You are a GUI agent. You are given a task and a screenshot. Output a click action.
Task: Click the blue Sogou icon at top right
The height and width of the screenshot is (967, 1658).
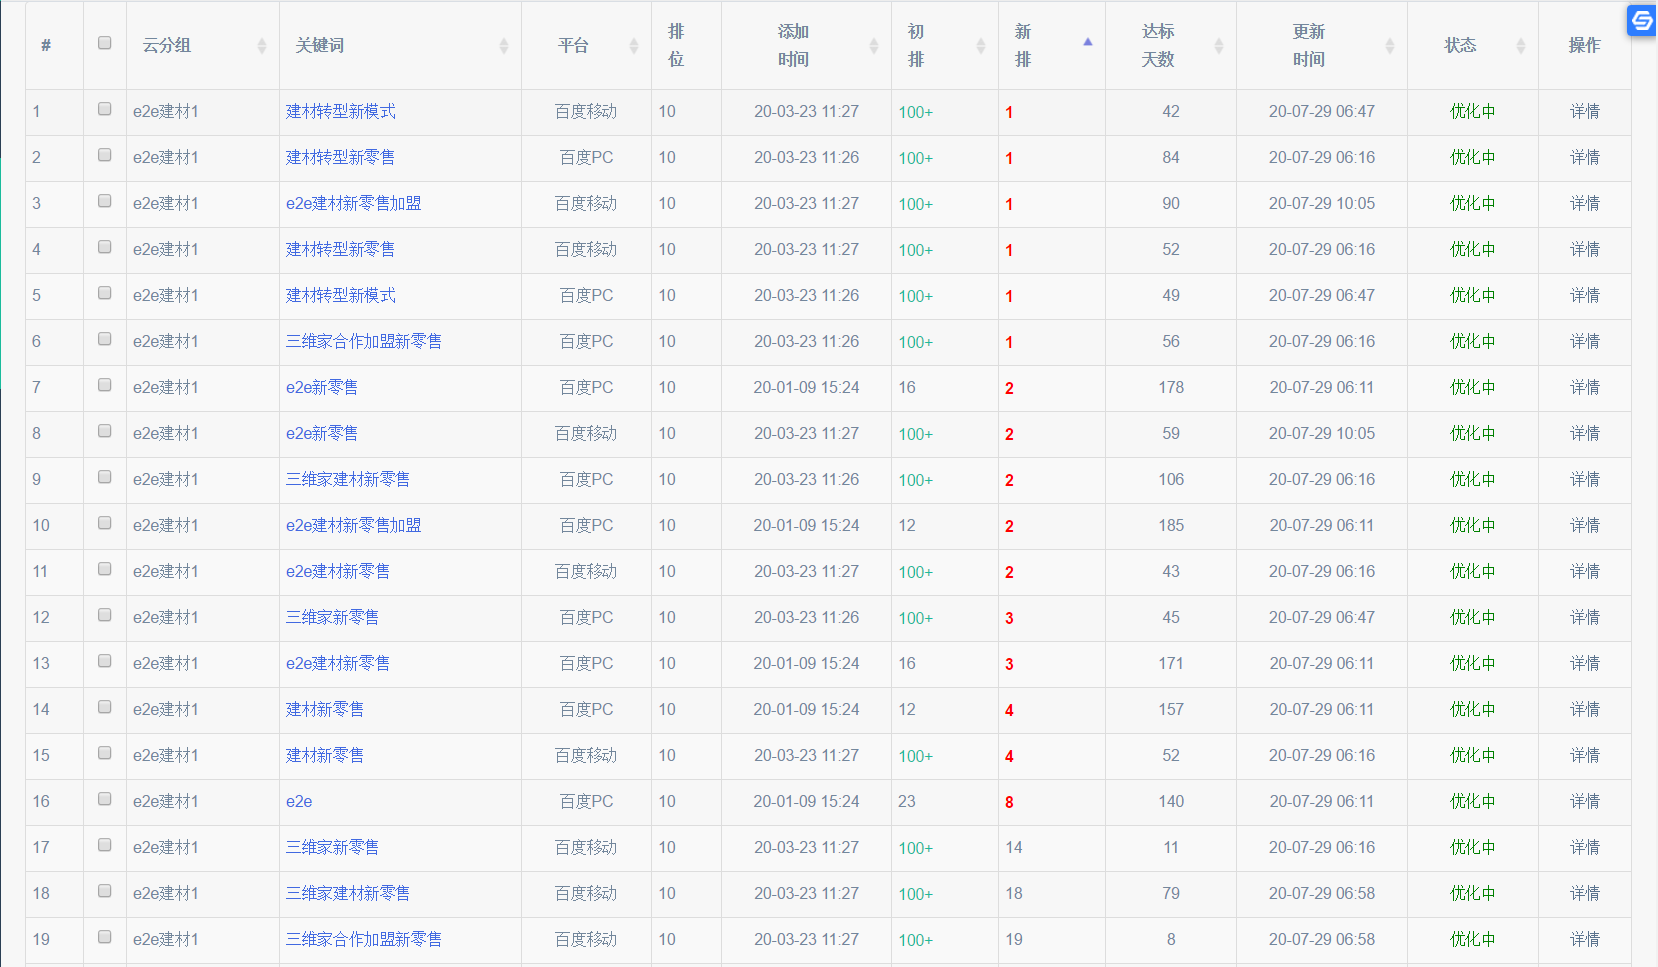(1642, 21)
